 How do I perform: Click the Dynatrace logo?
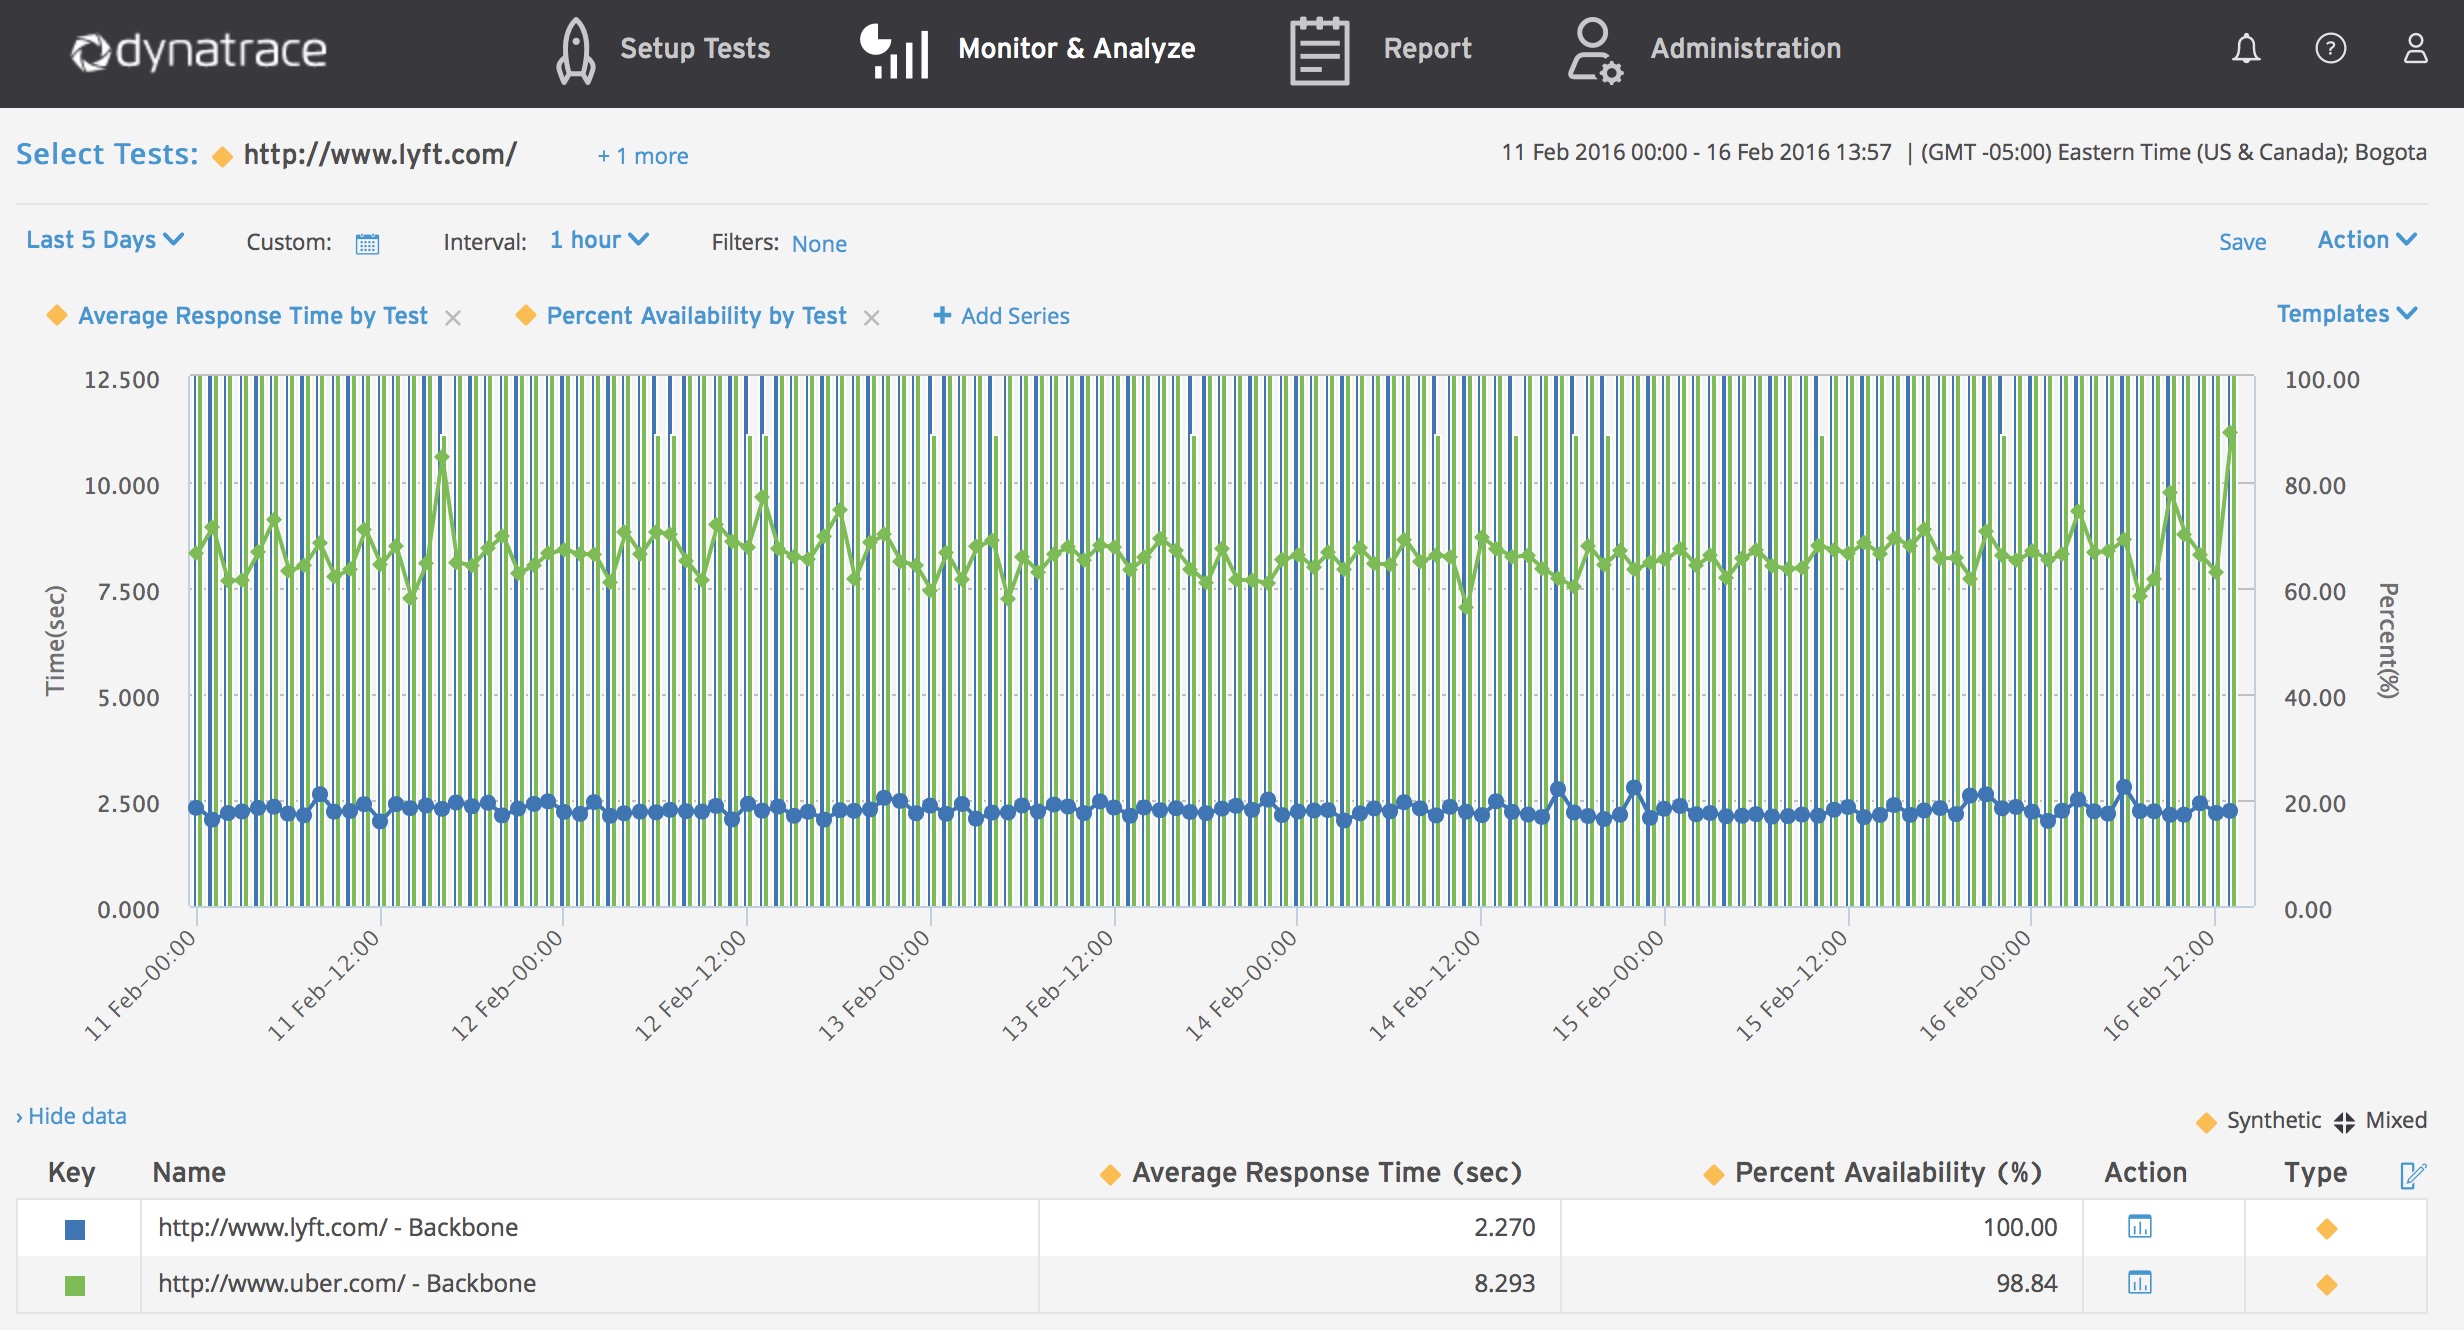199,51
